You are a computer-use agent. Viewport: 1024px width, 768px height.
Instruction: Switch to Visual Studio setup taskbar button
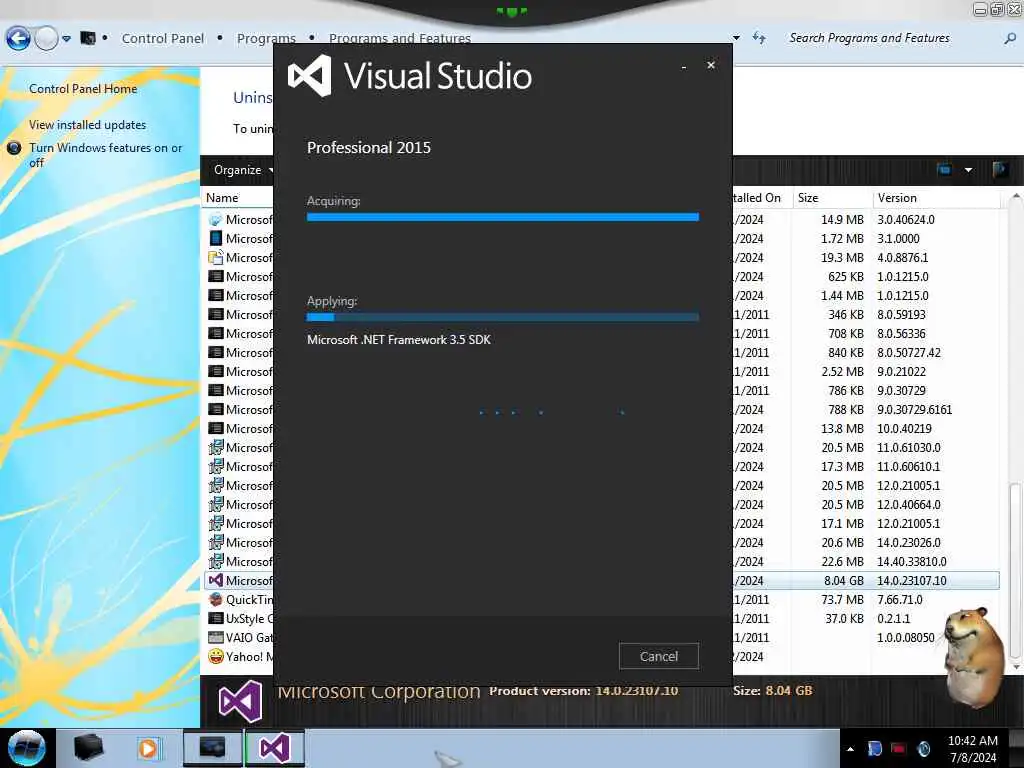click(274, 748)
